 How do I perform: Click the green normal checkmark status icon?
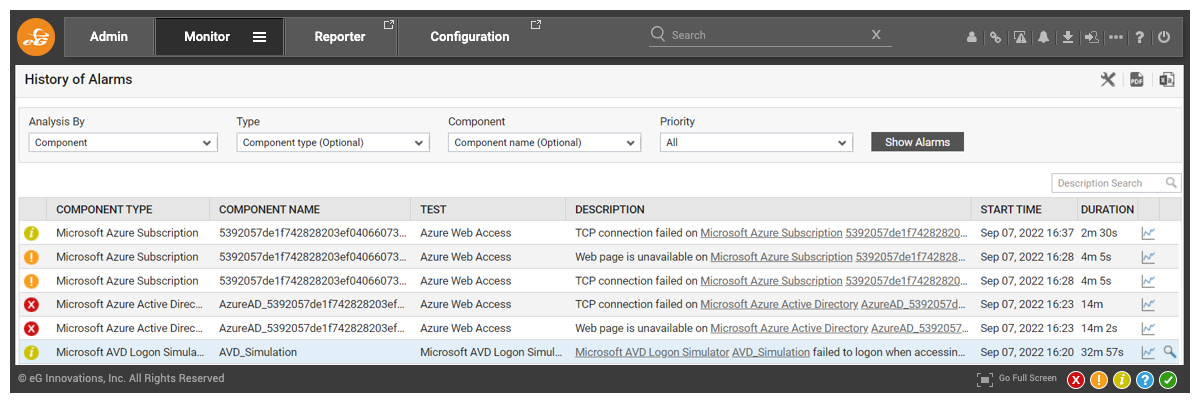pos(1168,380)
